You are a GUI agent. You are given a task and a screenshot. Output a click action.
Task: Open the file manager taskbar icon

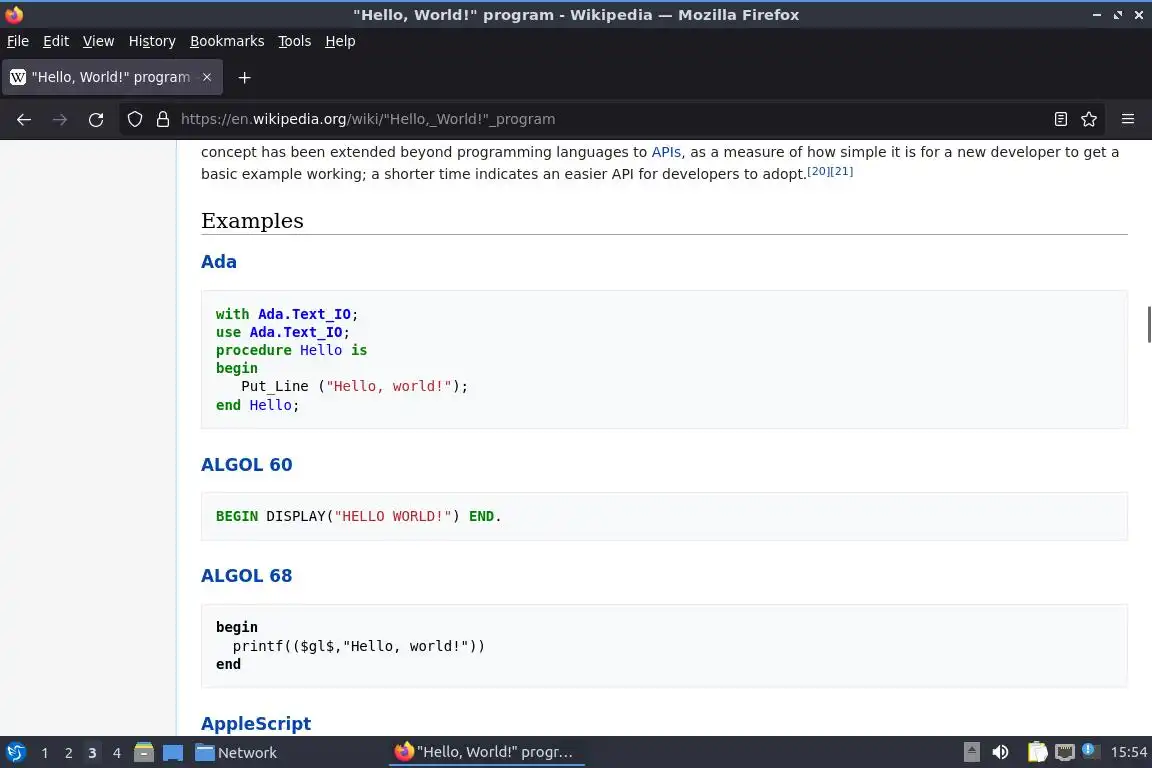click(144, 753)
